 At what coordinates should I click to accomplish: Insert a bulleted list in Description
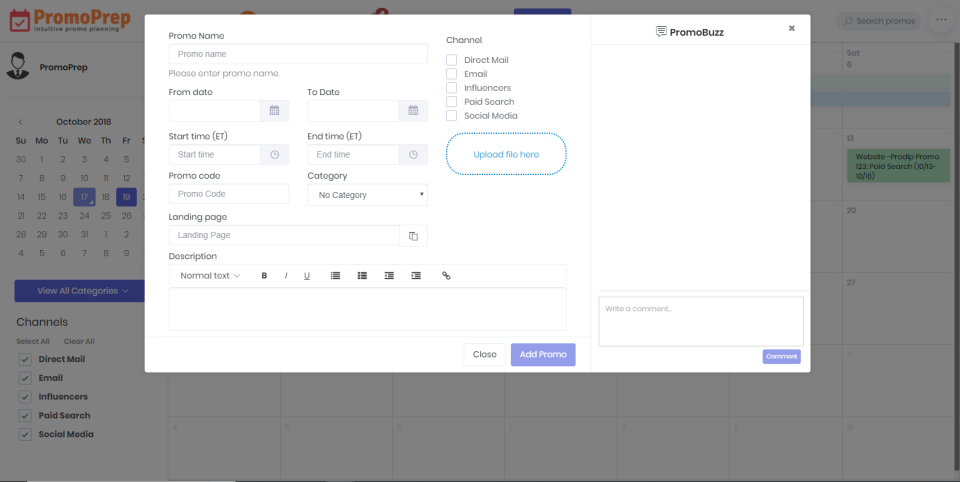point(362,276)
